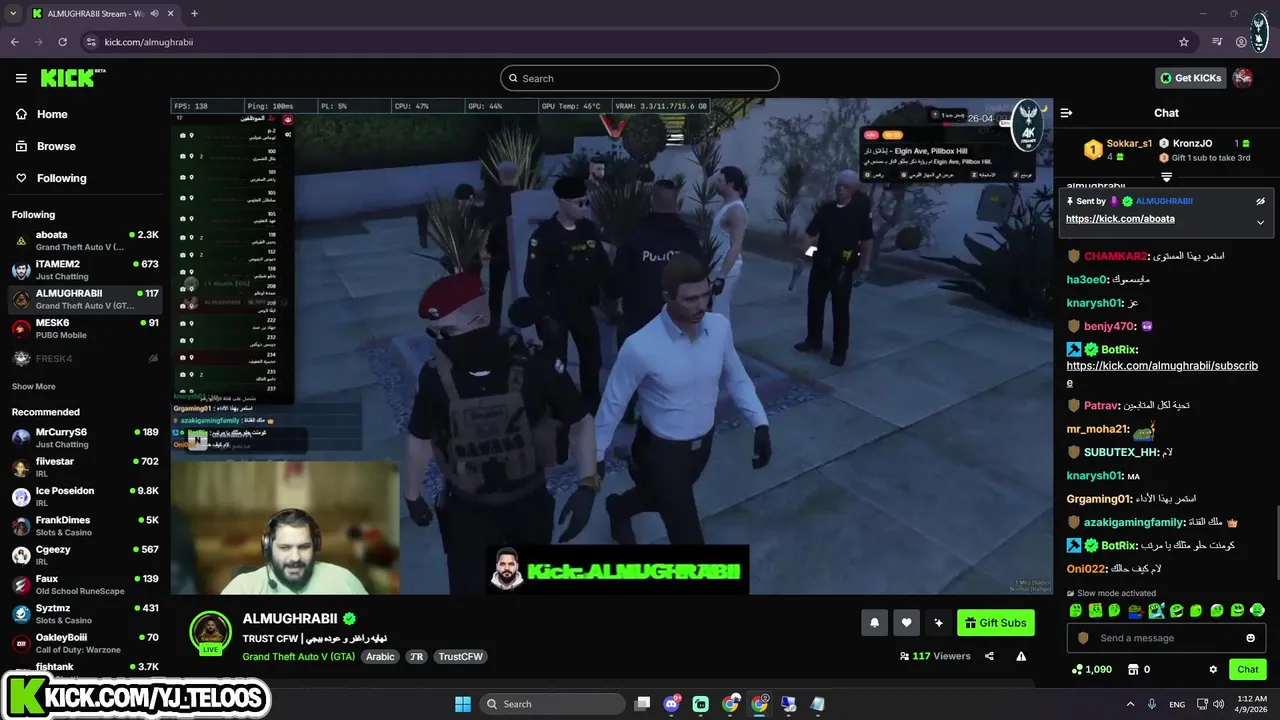This screenshot has width=1280, height=720.
Task: Open the channel shop icon
Action: [x=1133, y=669]
